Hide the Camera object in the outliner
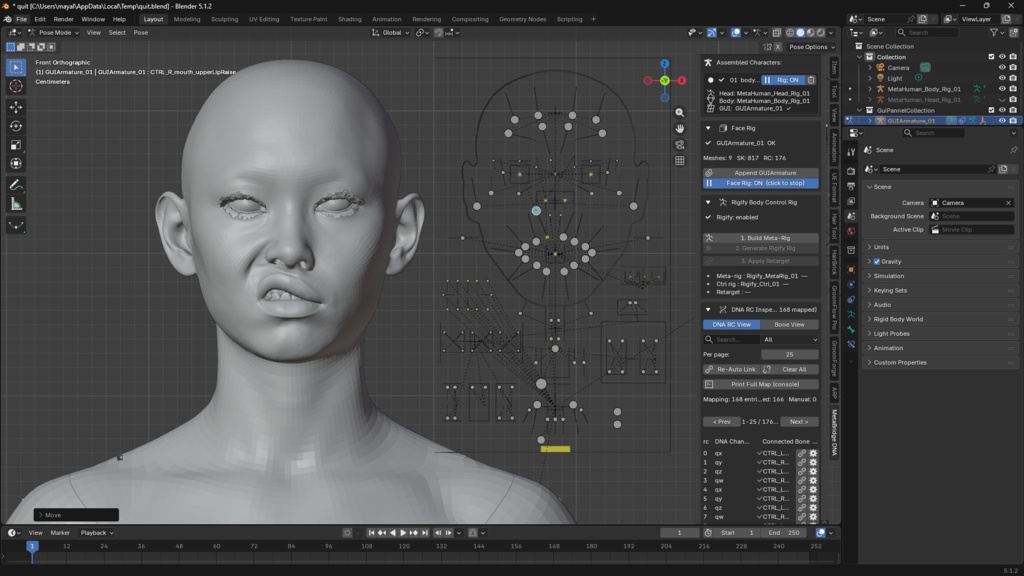Viewport: 1024px width, 576px height. coord(1002,67)
